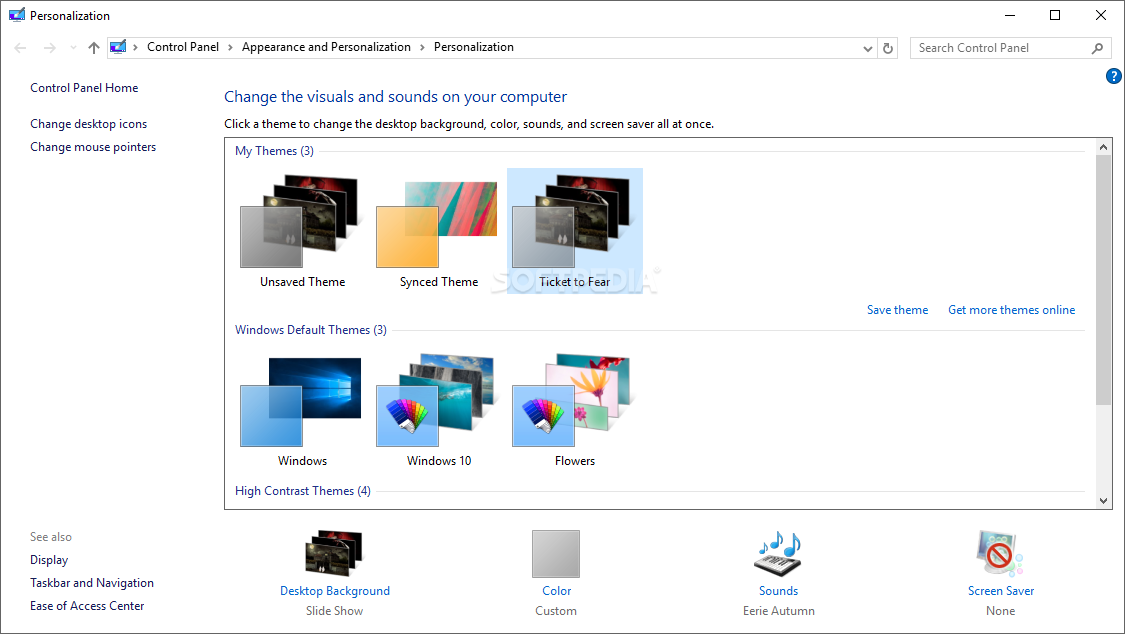Viewport: 1125px width, 634px height.
Task: Go up one level with the up arrow
Action: [94, 48]
